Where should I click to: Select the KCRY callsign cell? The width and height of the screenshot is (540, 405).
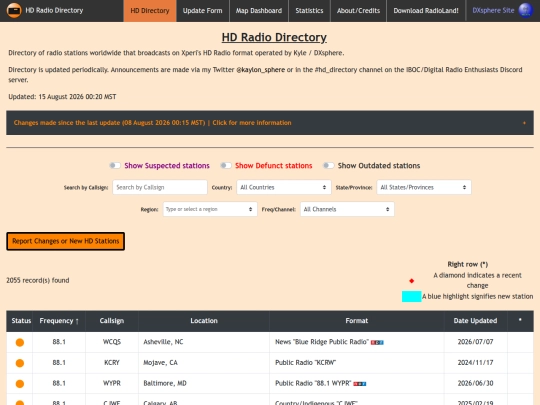coord(112,363)
